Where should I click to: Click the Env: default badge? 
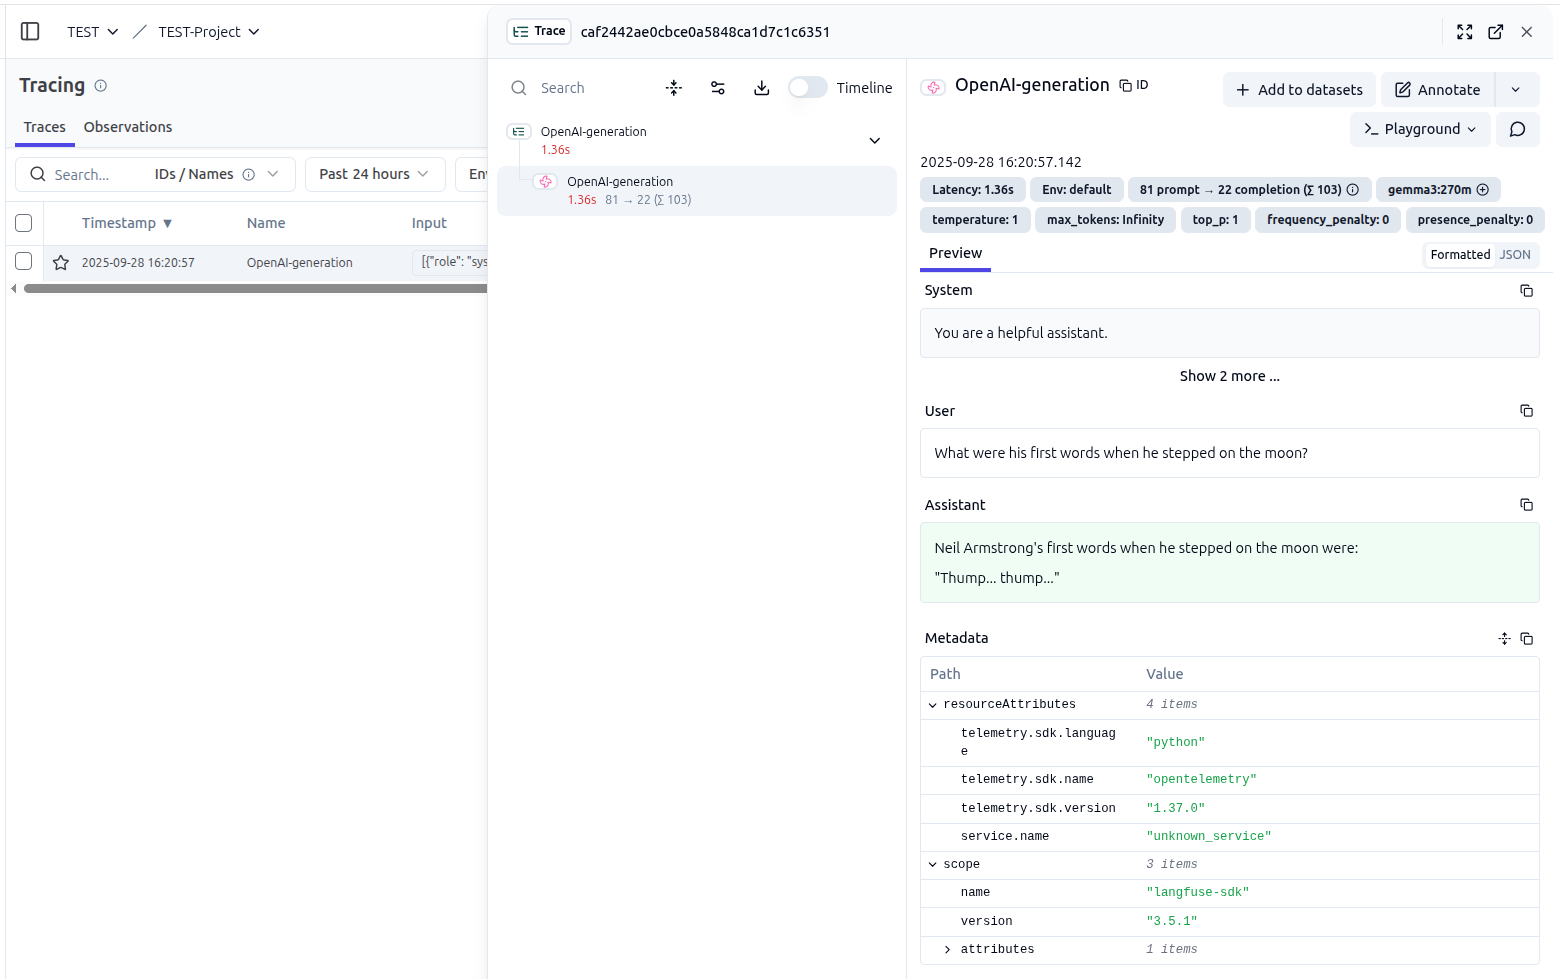pos(1076,190)
